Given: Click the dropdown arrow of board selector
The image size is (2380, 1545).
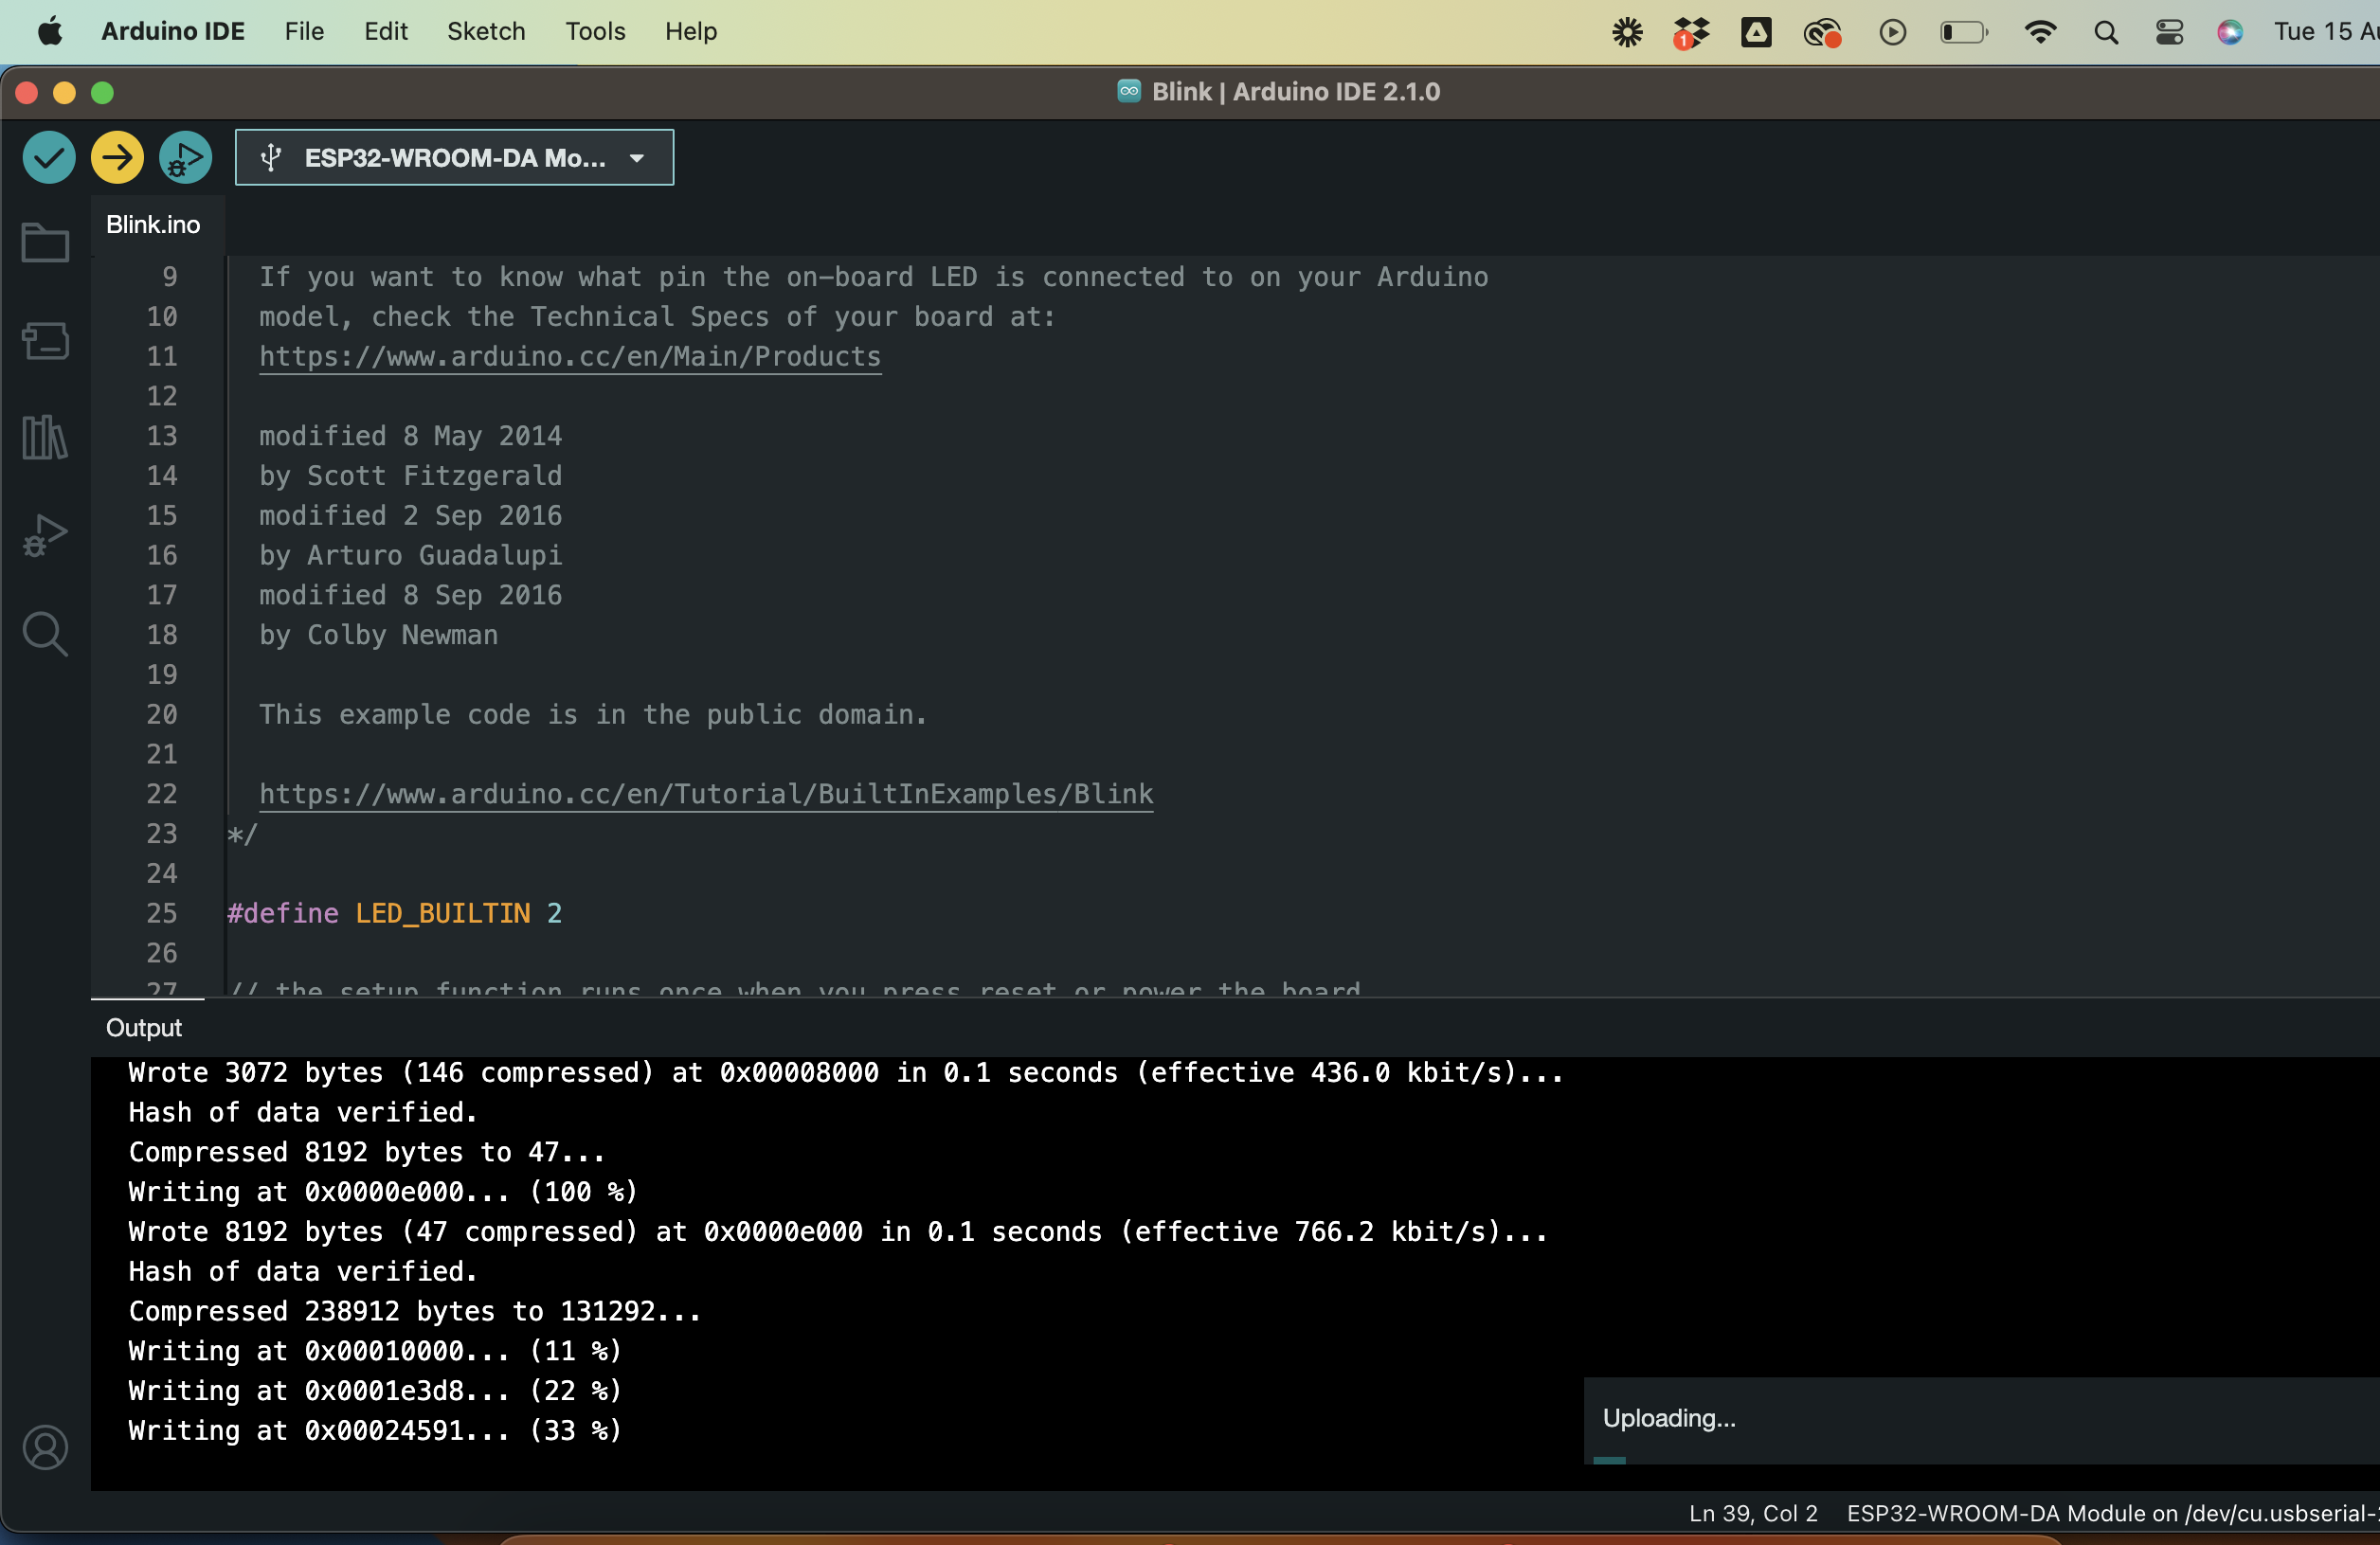Looking at the screenshot, I should (637, 158).
